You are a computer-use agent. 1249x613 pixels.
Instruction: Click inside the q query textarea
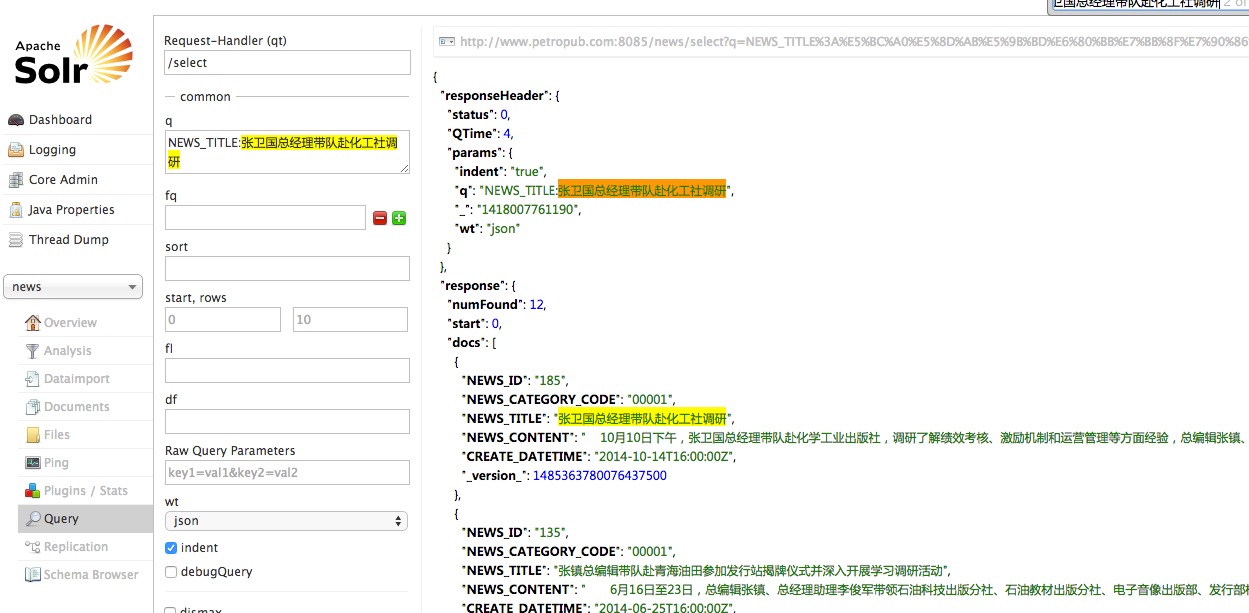coord(287,152)
